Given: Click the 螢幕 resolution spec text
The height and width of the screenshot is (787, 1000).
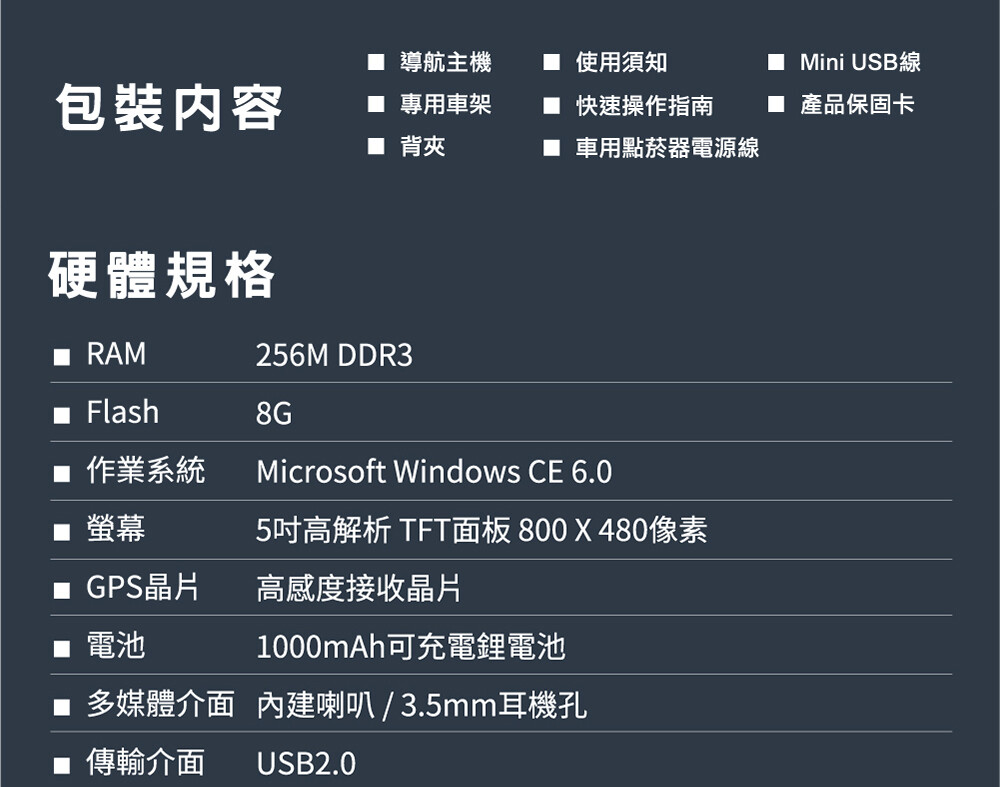Looking at the screenshot, I should click(x=482, y=530).
